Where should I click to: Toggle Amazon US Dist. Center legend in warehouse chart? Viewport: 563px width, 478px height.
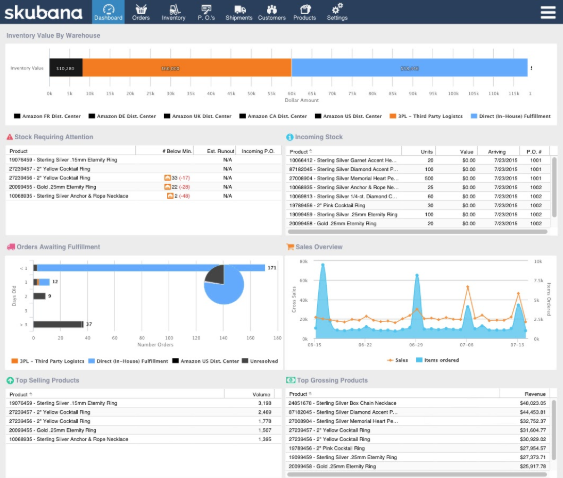349,116
